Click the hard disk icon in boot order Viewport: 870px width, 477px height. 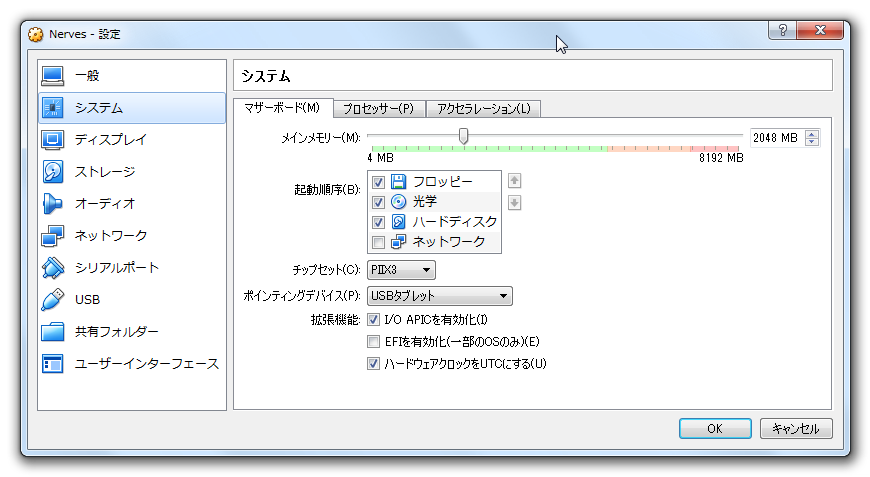tap(398, 222)
